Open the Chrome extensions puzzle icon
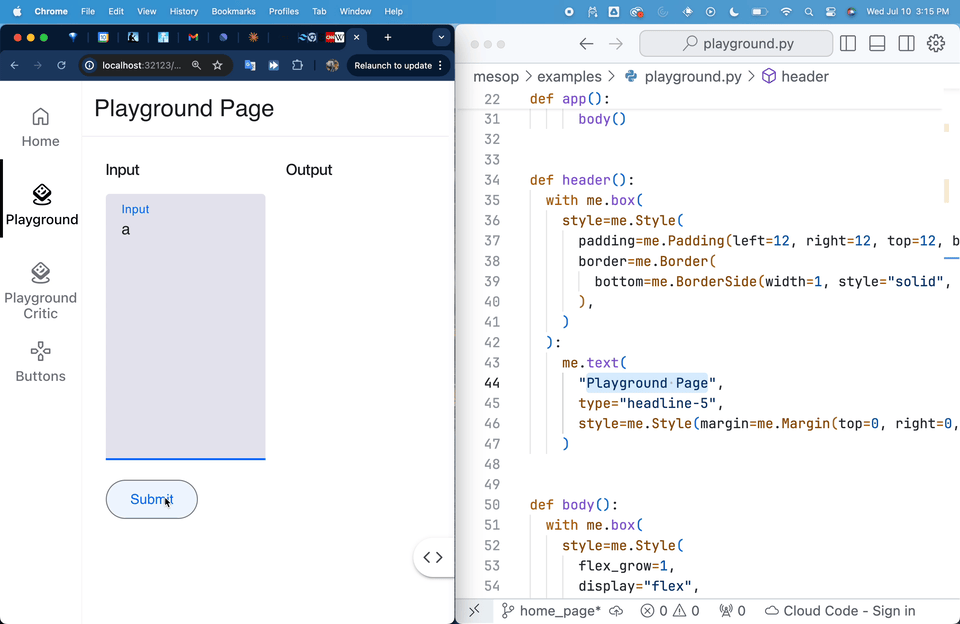 coord(297,63)
